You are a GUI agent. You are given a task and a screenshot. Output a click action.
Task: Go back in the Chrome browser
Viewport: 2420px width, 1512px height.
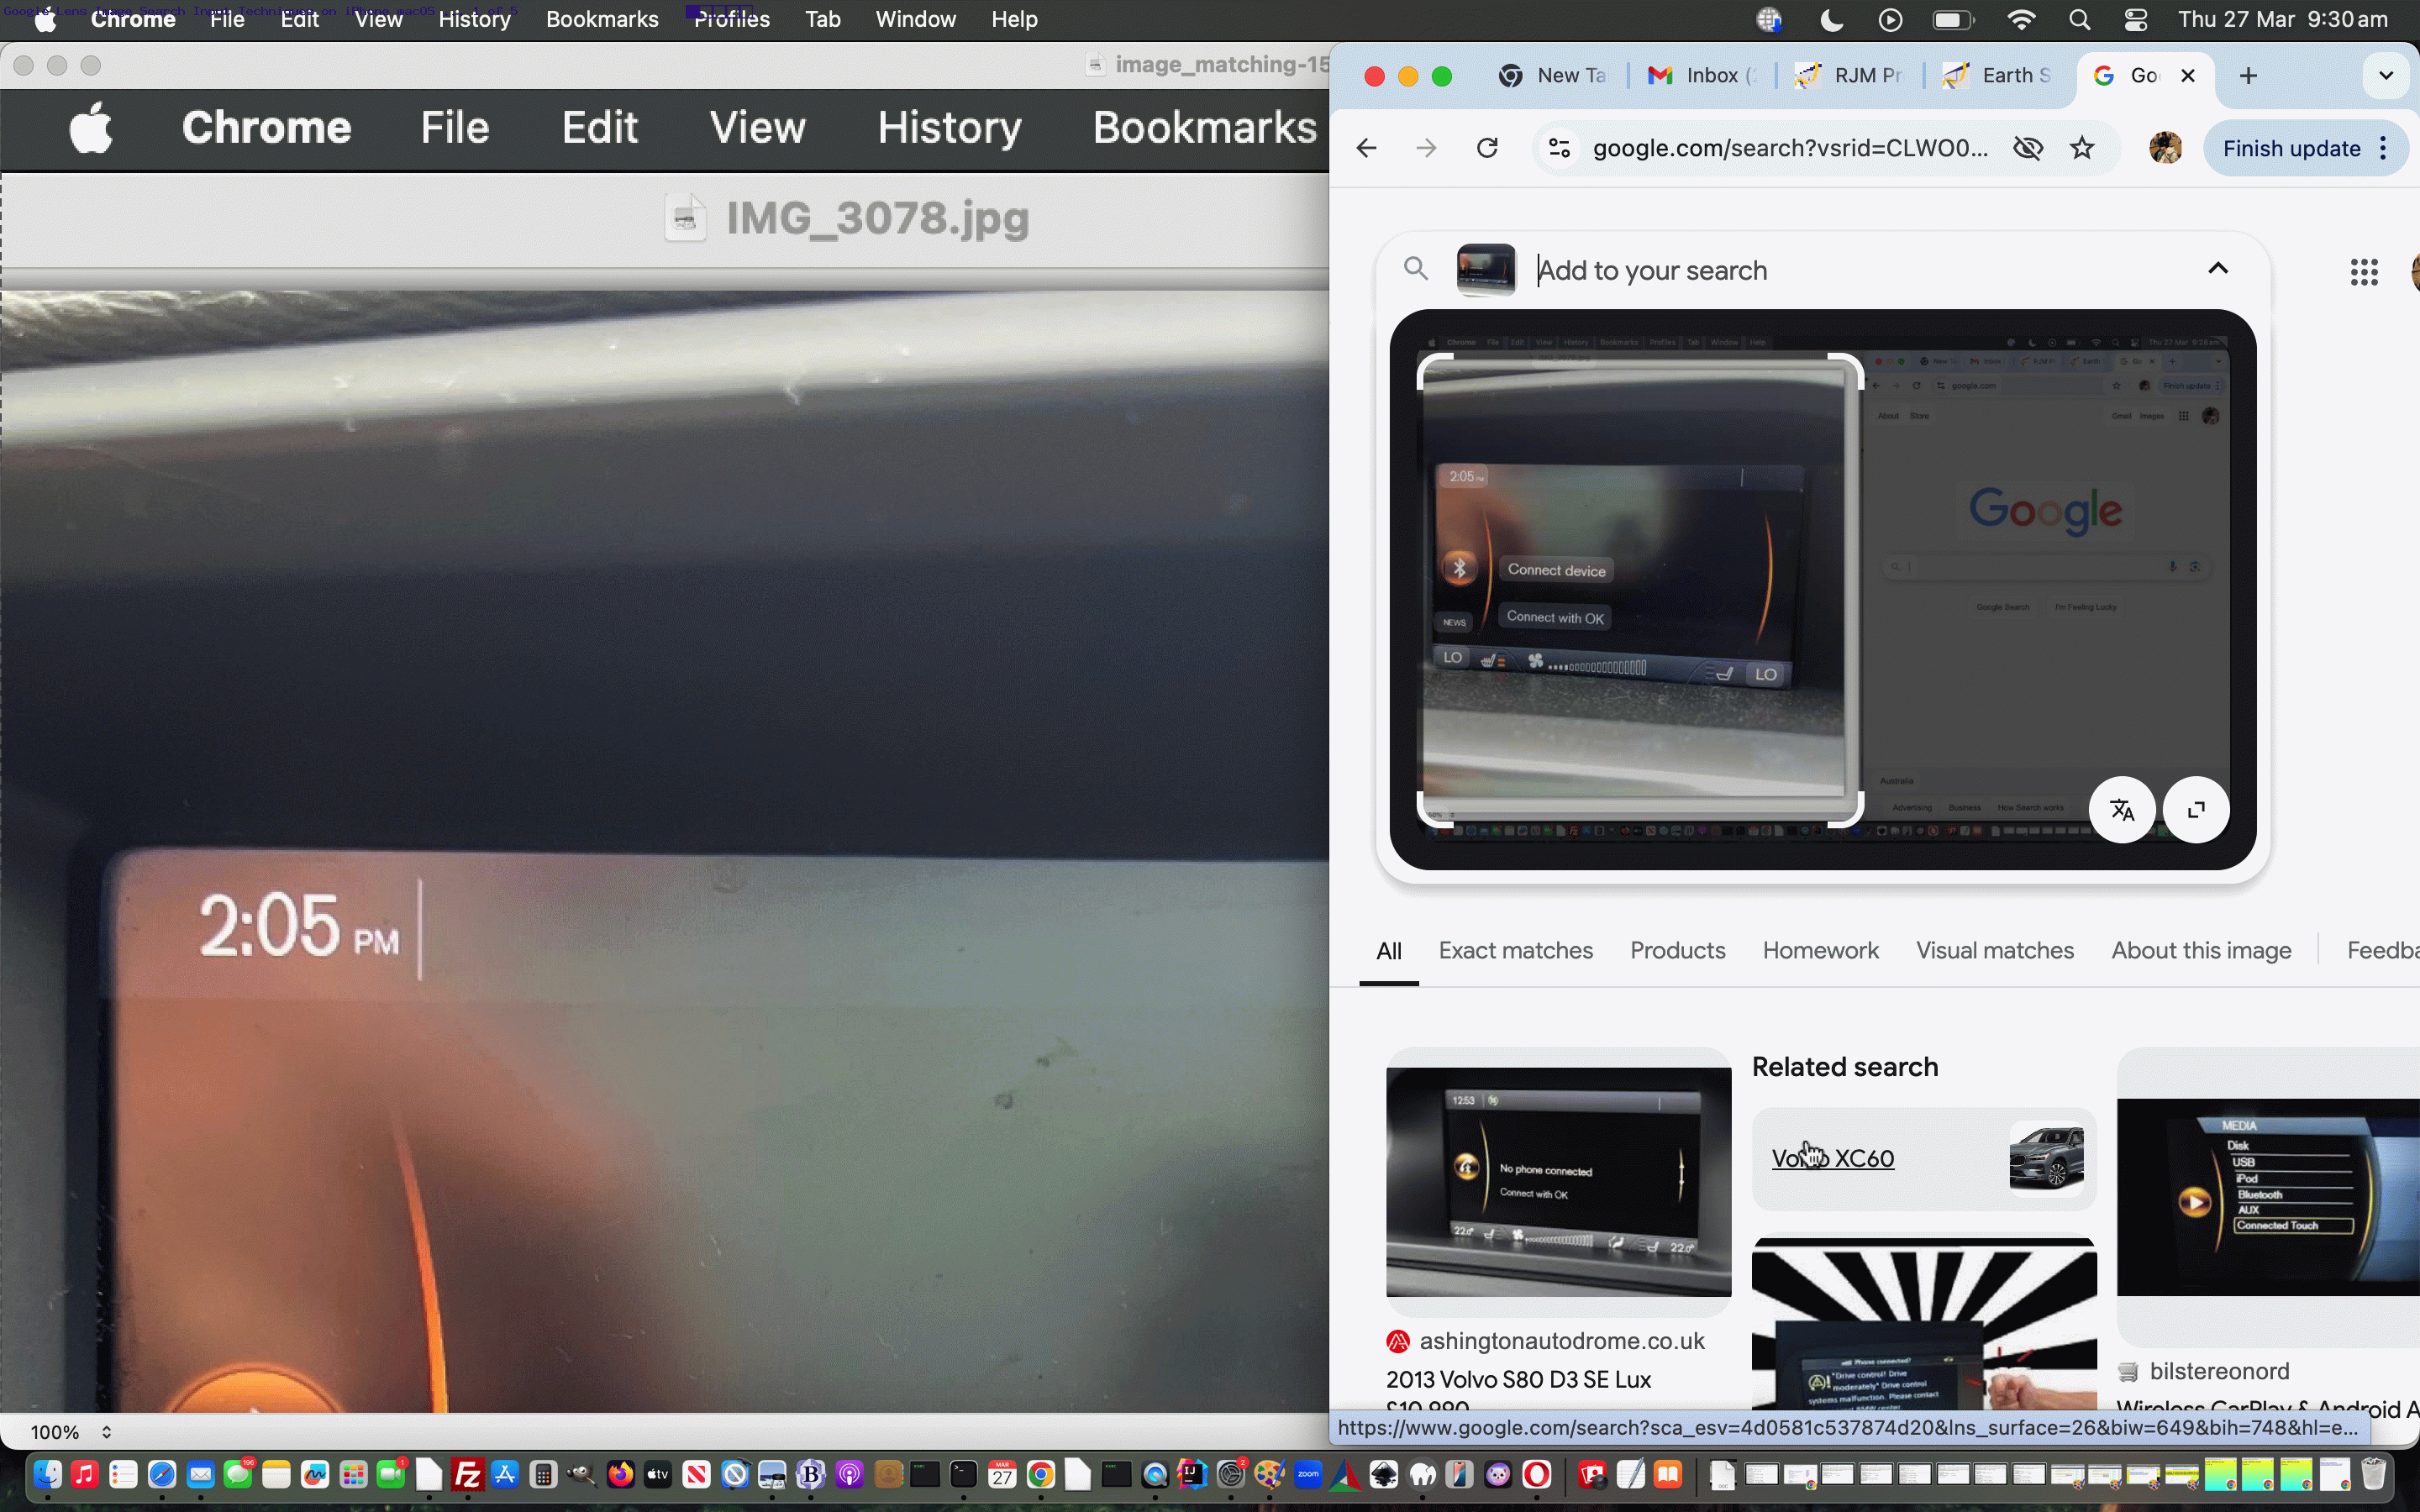pos(1367,149)
